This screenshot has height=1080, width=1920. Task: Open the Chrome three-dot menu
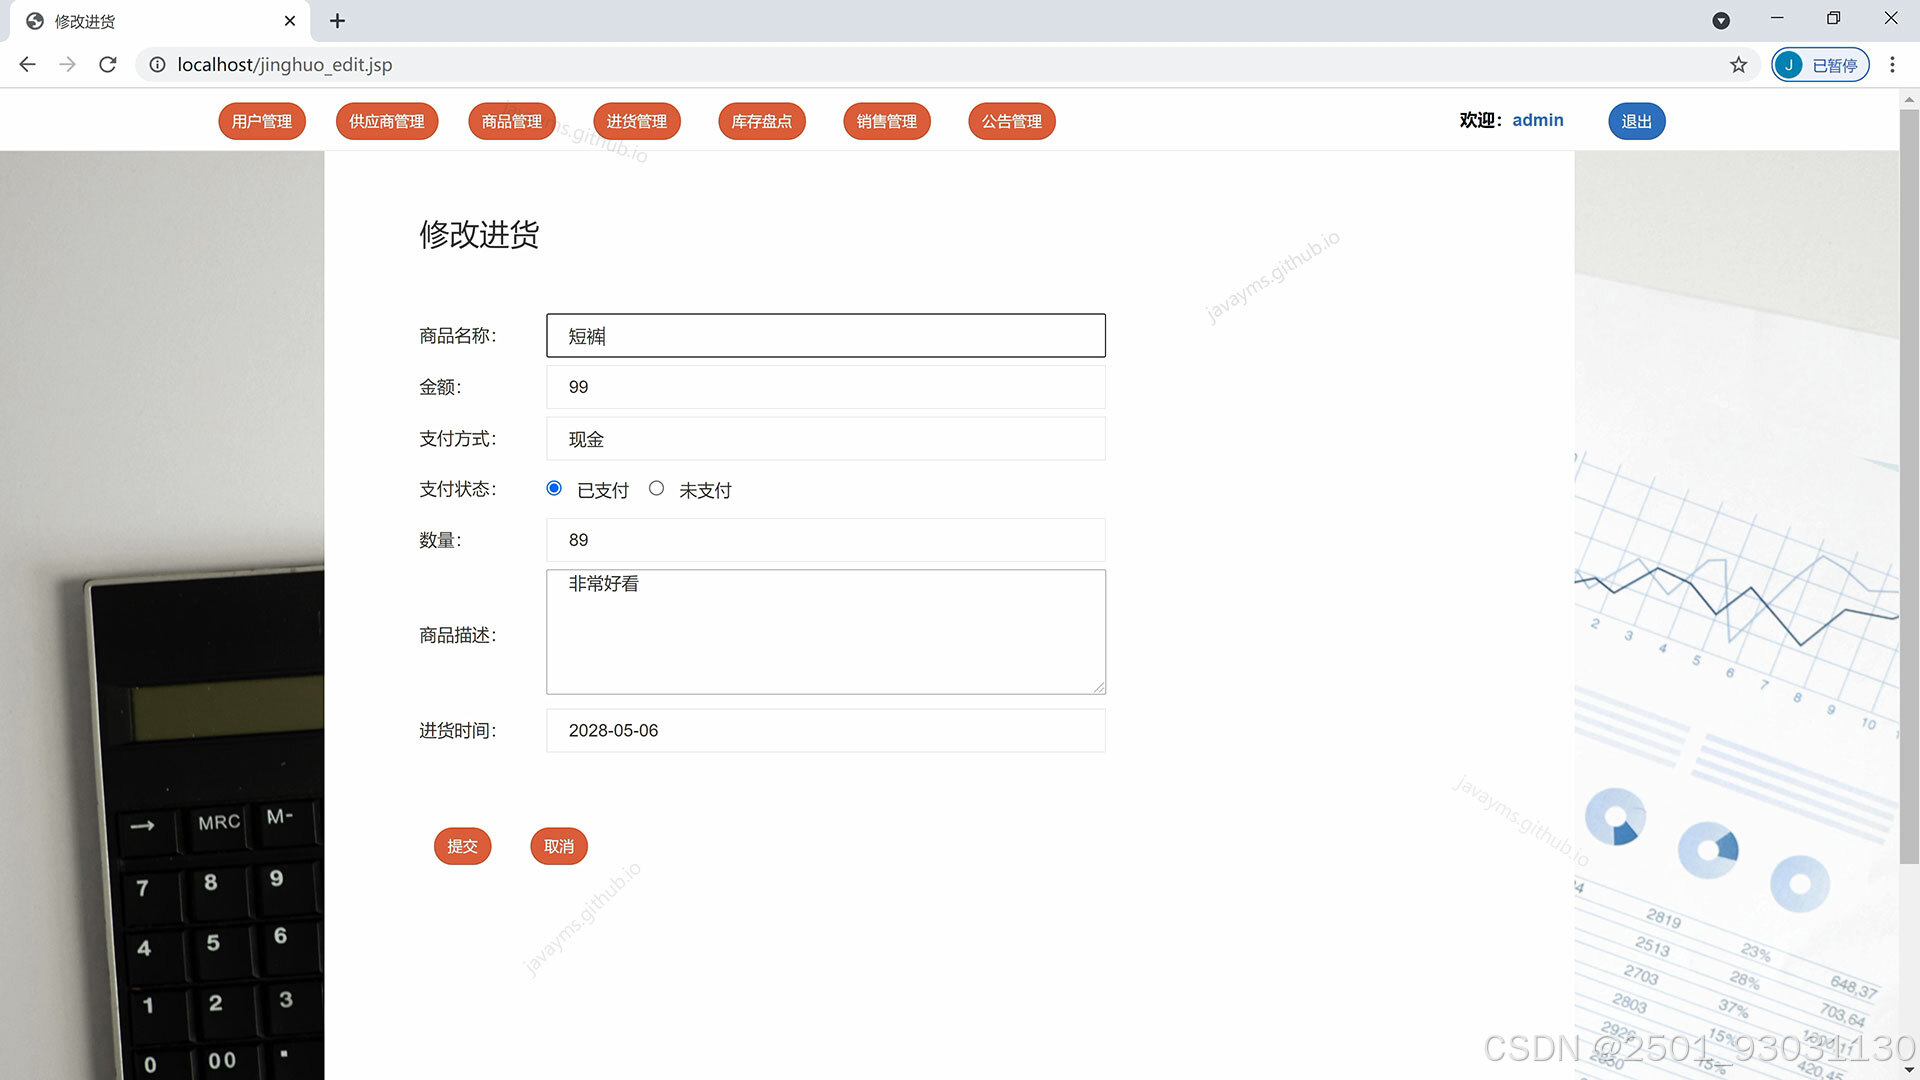1892,65
